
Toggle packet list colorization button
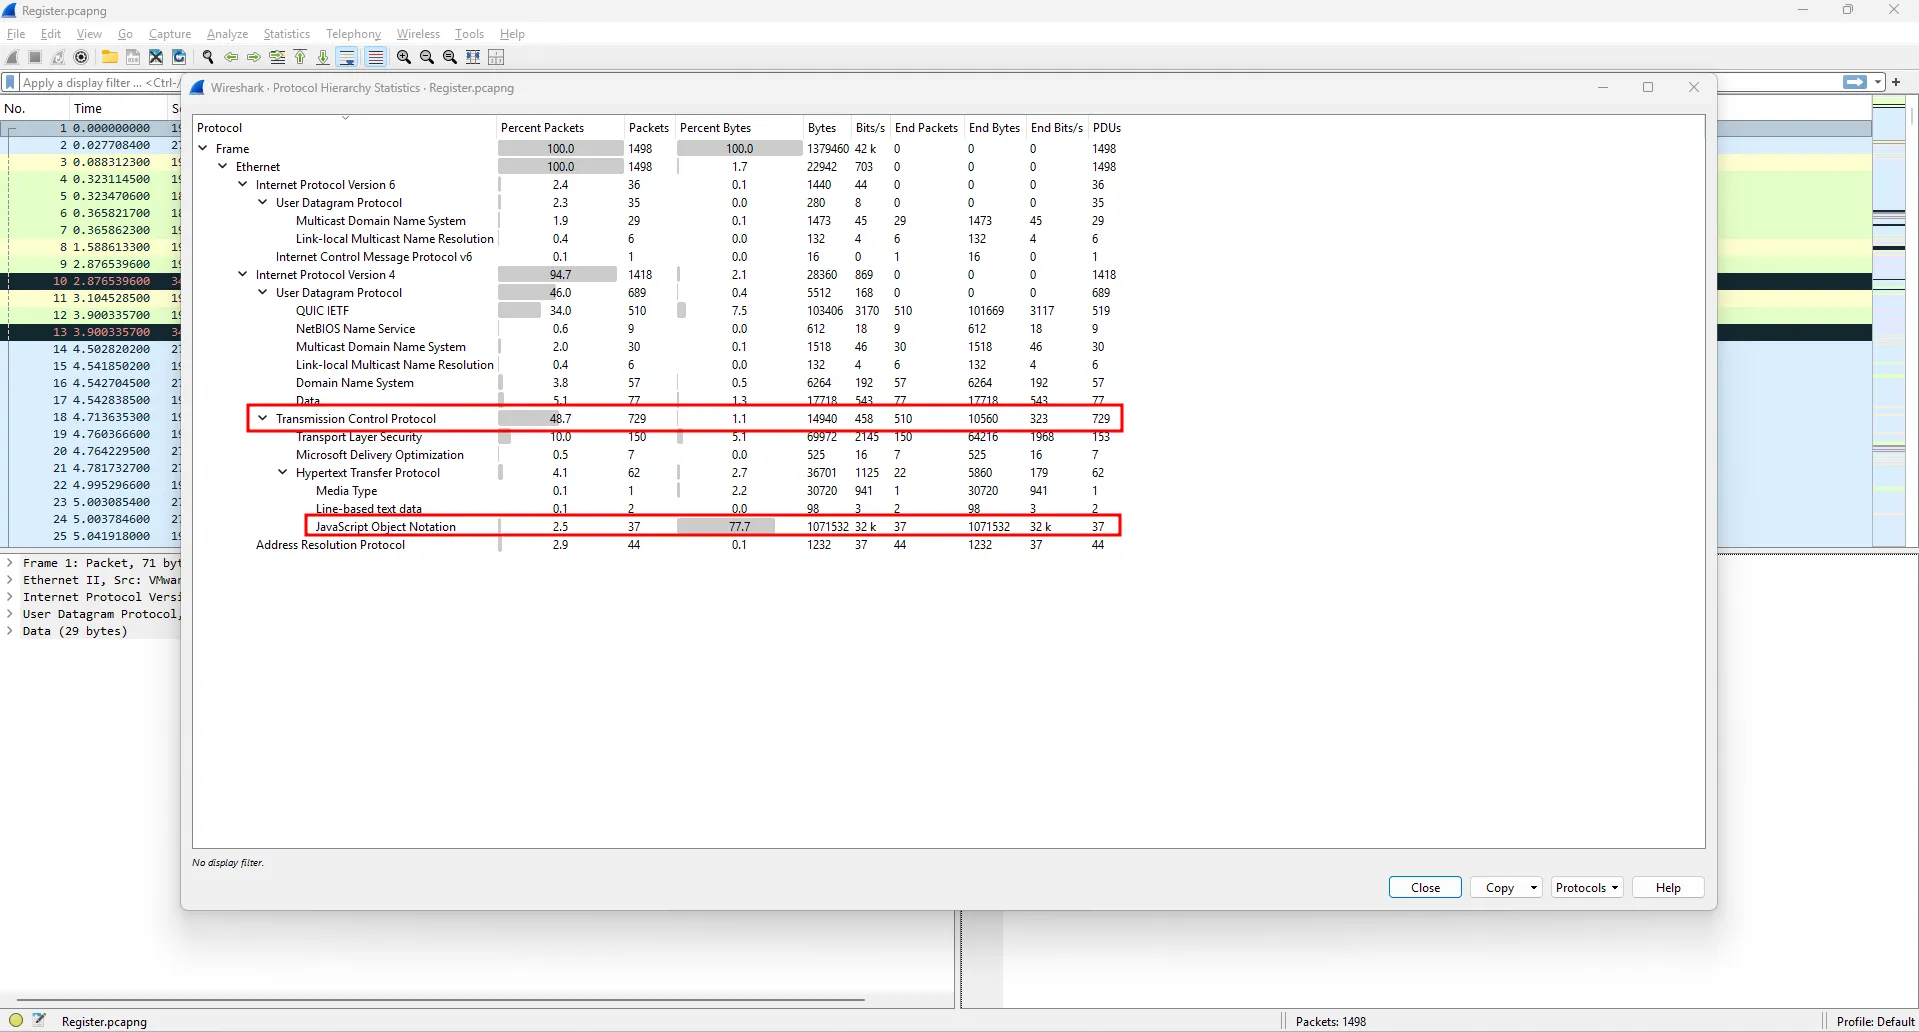pos(375,57)
